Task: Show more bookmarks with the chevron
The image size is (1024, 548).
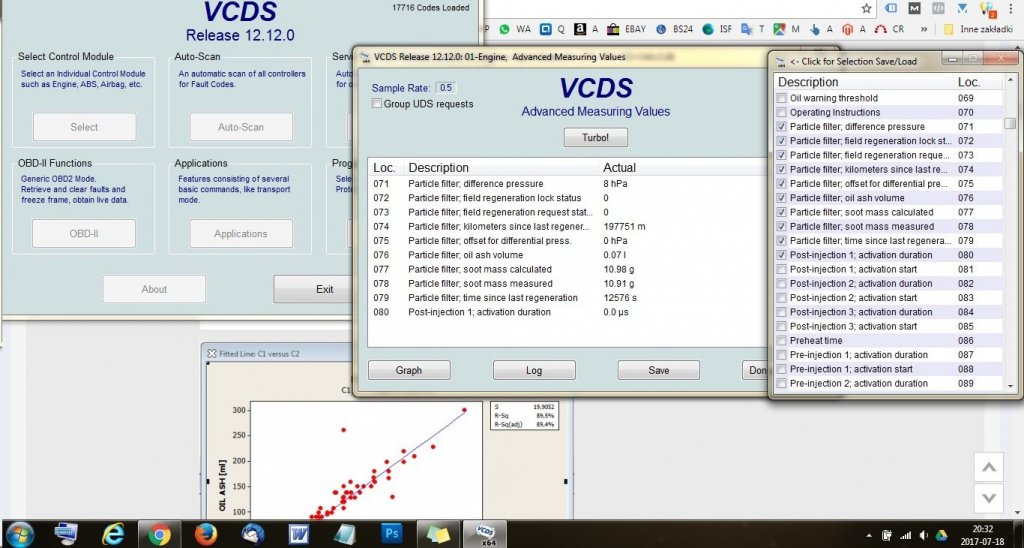Action: (924, 29)
